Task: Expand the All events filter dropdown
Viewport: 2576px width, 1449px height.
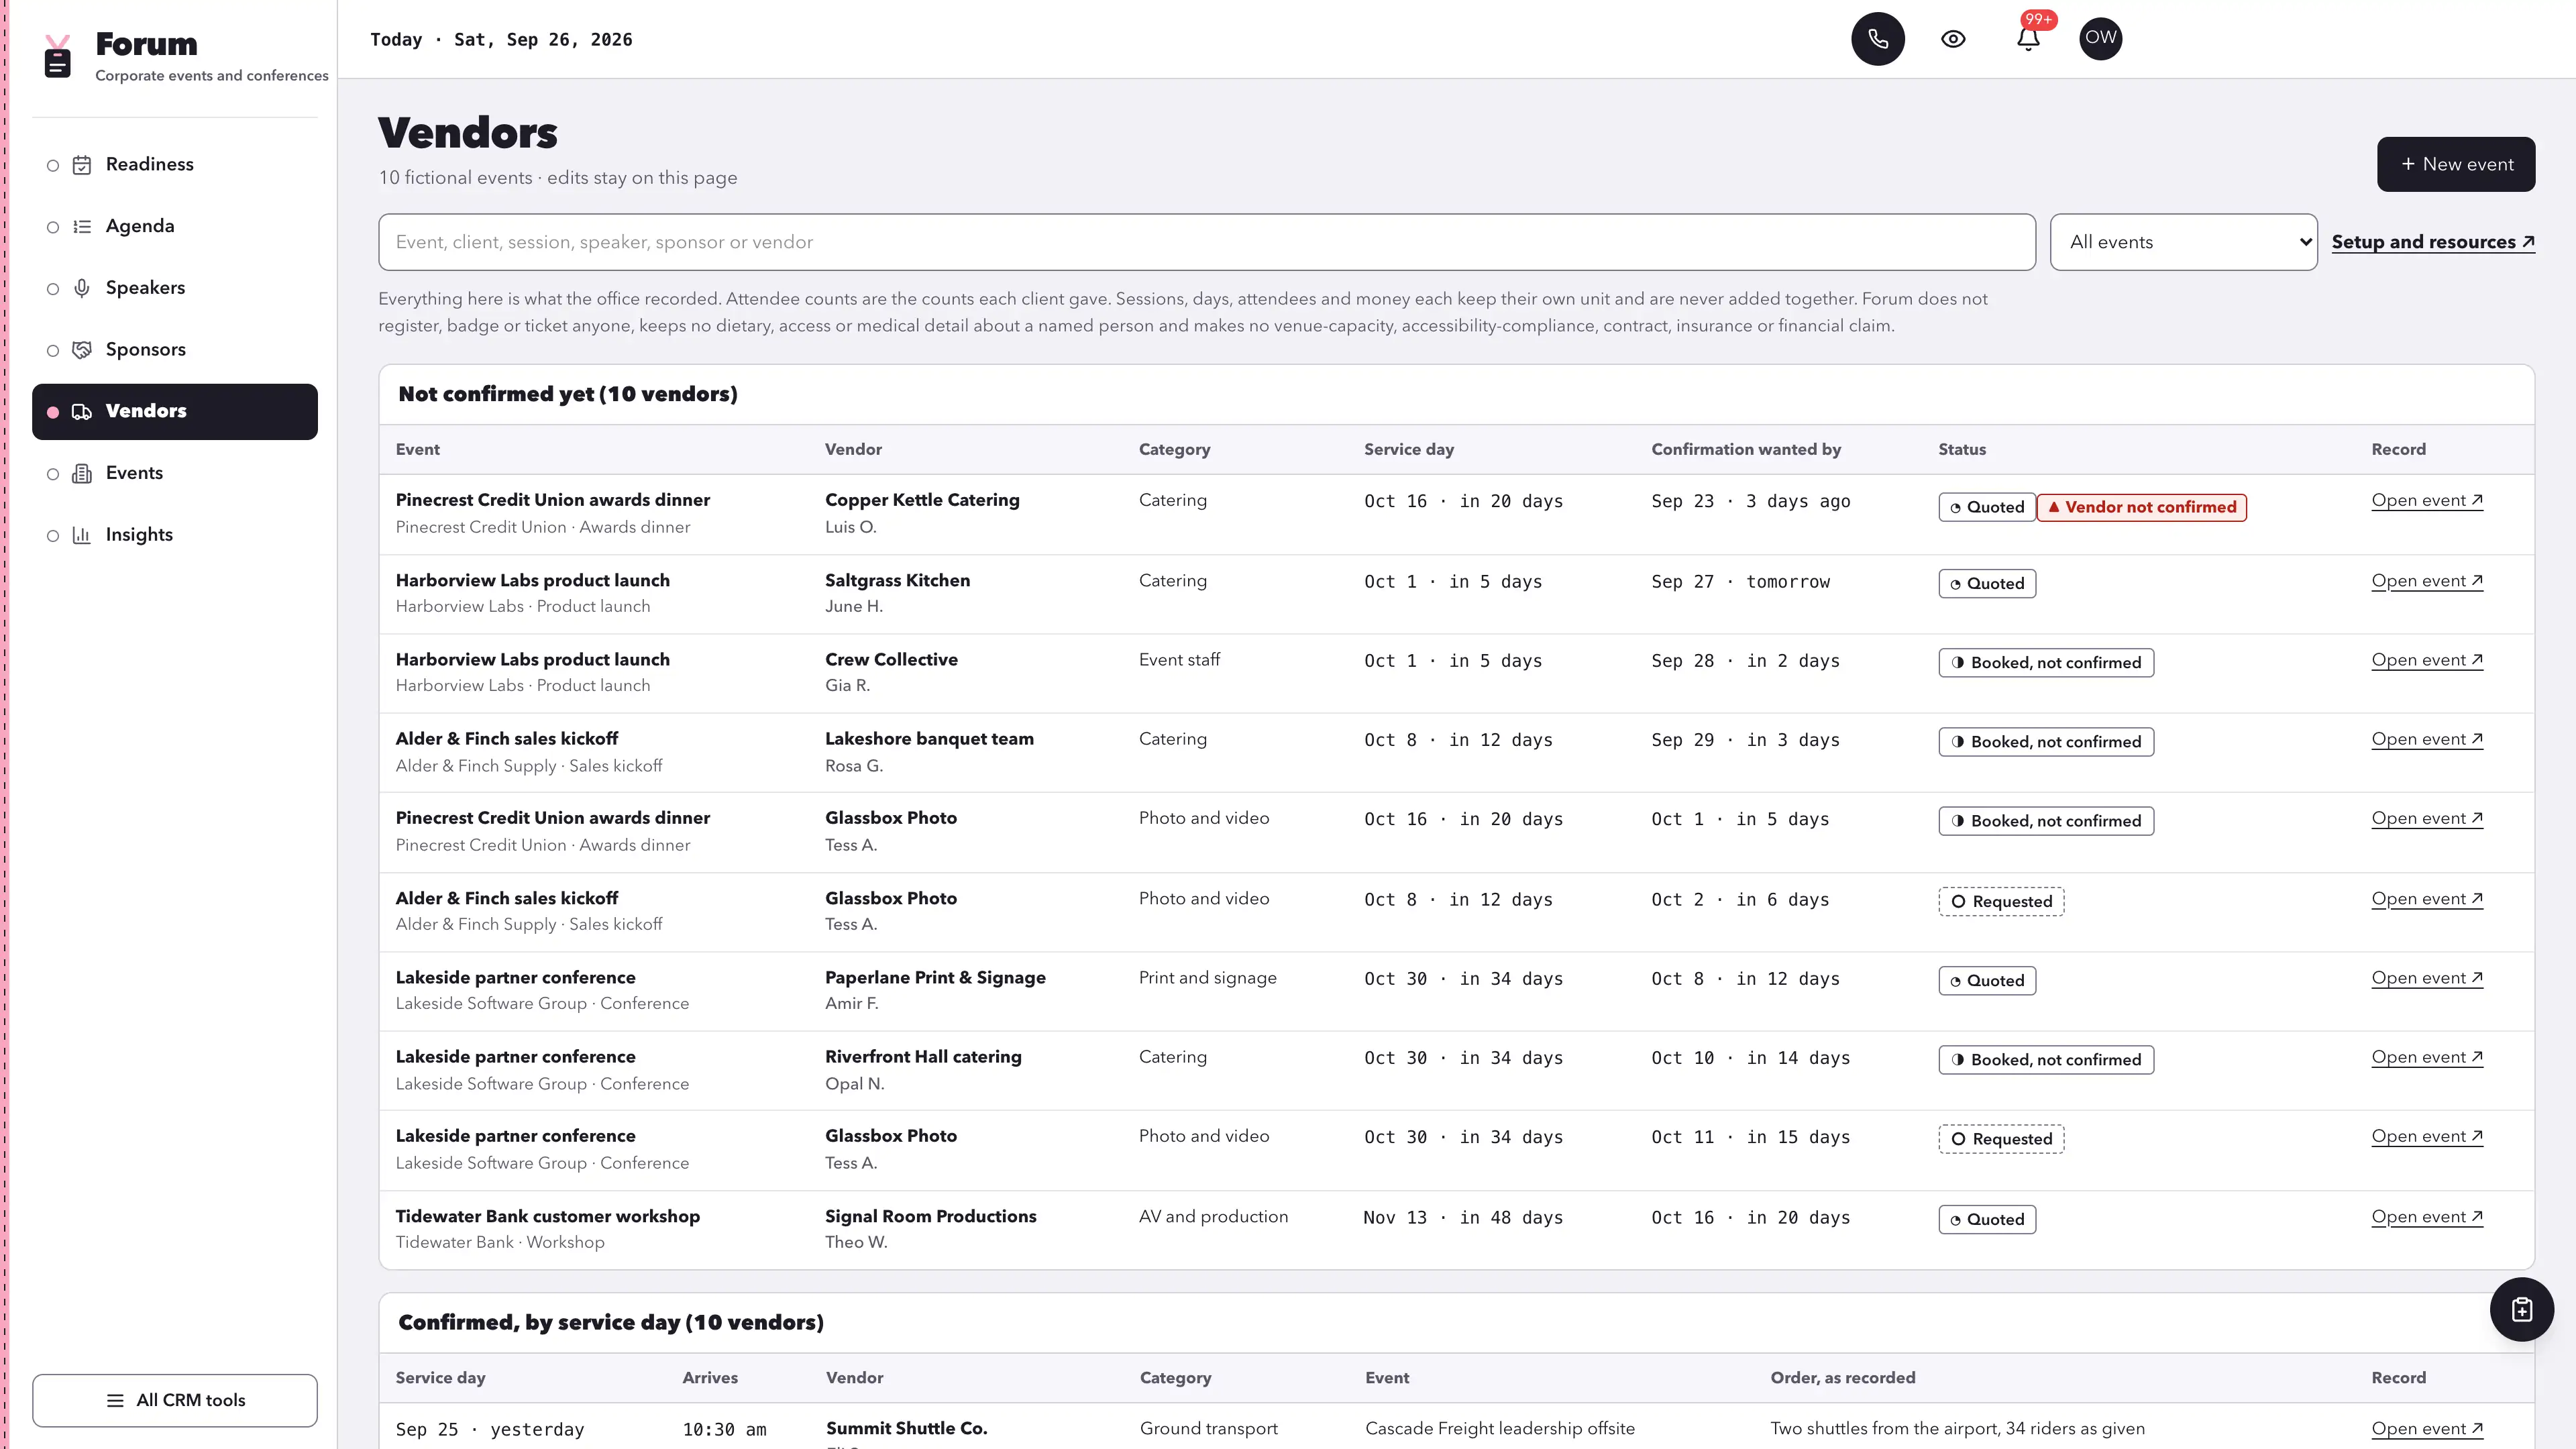Action: tap(2183, 242)
